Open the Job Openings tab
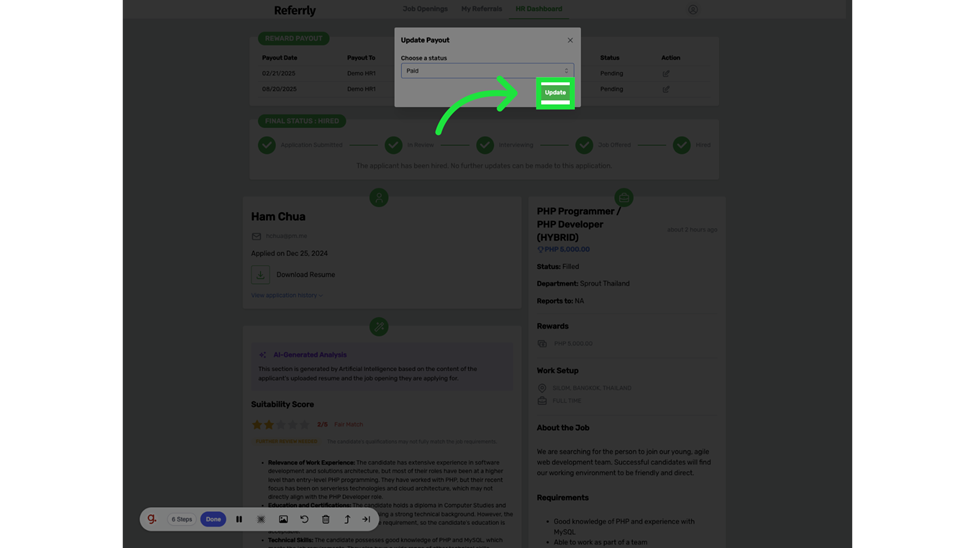Viewport: 975px width, 548px height. point(425,9)
